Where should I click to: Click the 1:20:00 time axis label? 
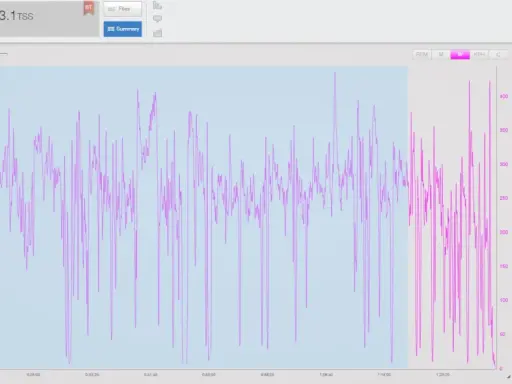click(443, 375)
